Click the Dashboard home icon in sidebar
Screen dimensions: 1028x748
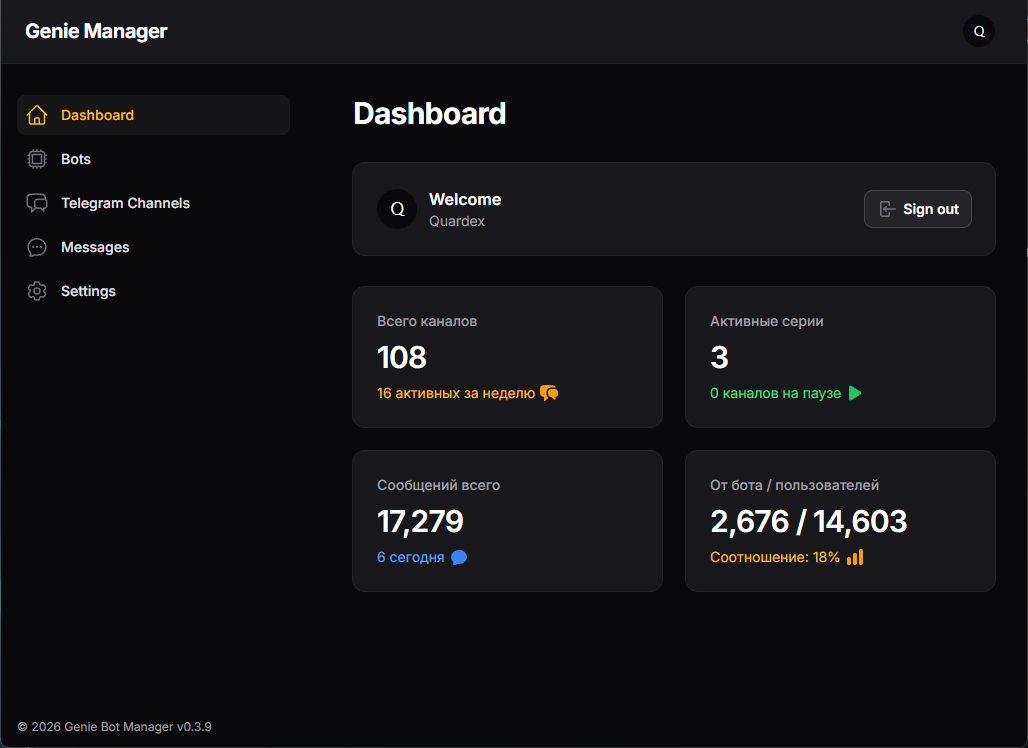tap(37, 115)
